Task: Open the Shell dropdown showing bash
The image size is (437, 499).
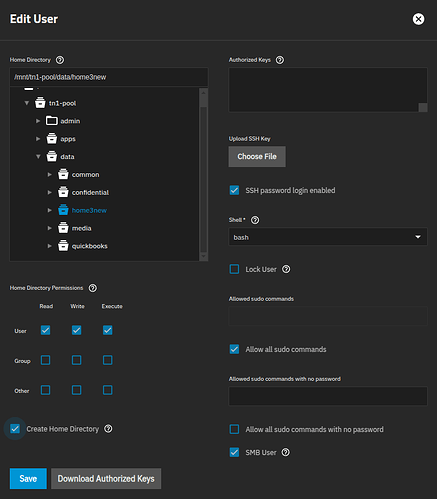Action: (x=328, y=237)
